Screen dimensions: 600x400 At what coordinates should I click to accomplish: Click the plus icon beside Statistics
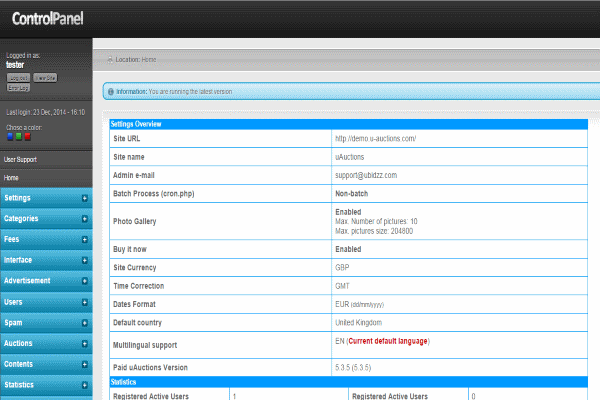84,385
